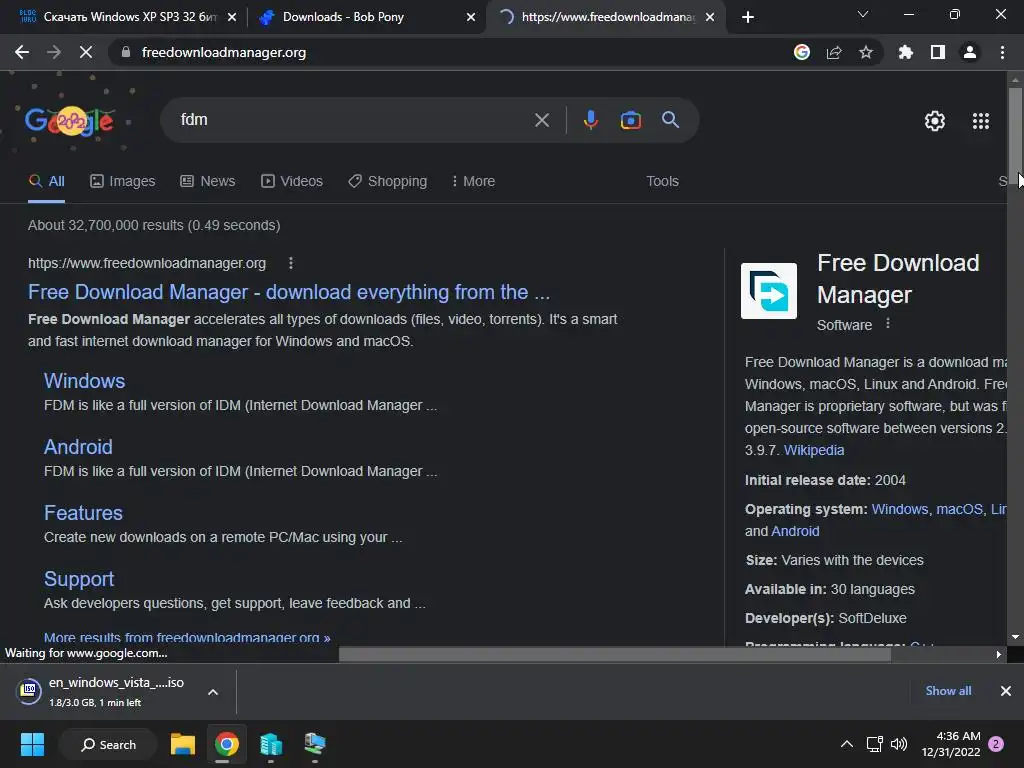1024x768 pixels.
Task: Stop loading the page
Action: 86,52
